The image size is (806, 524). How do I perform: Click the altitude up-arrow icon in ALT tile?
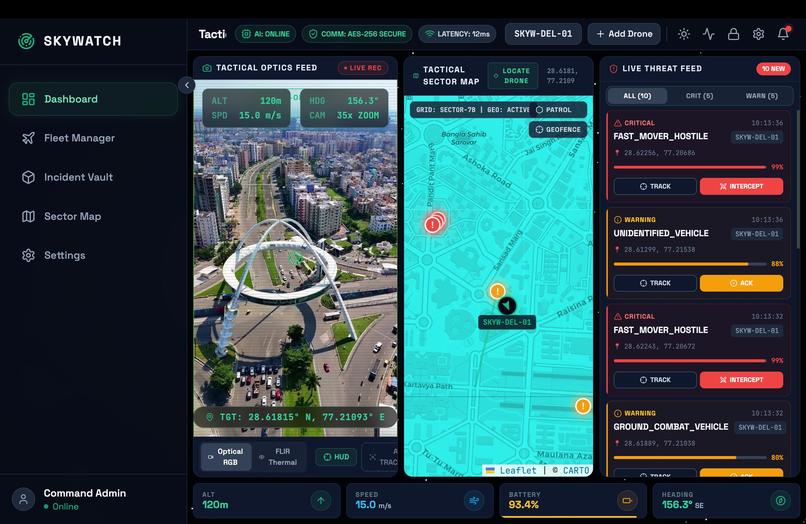tap(321, 500)
